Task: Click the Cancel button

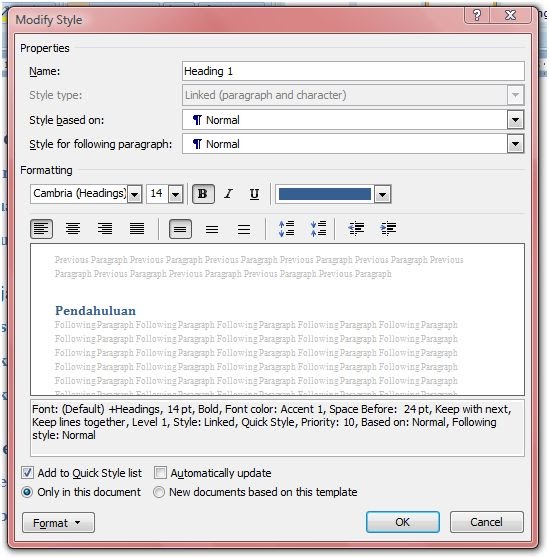Action: pos(487,522)
